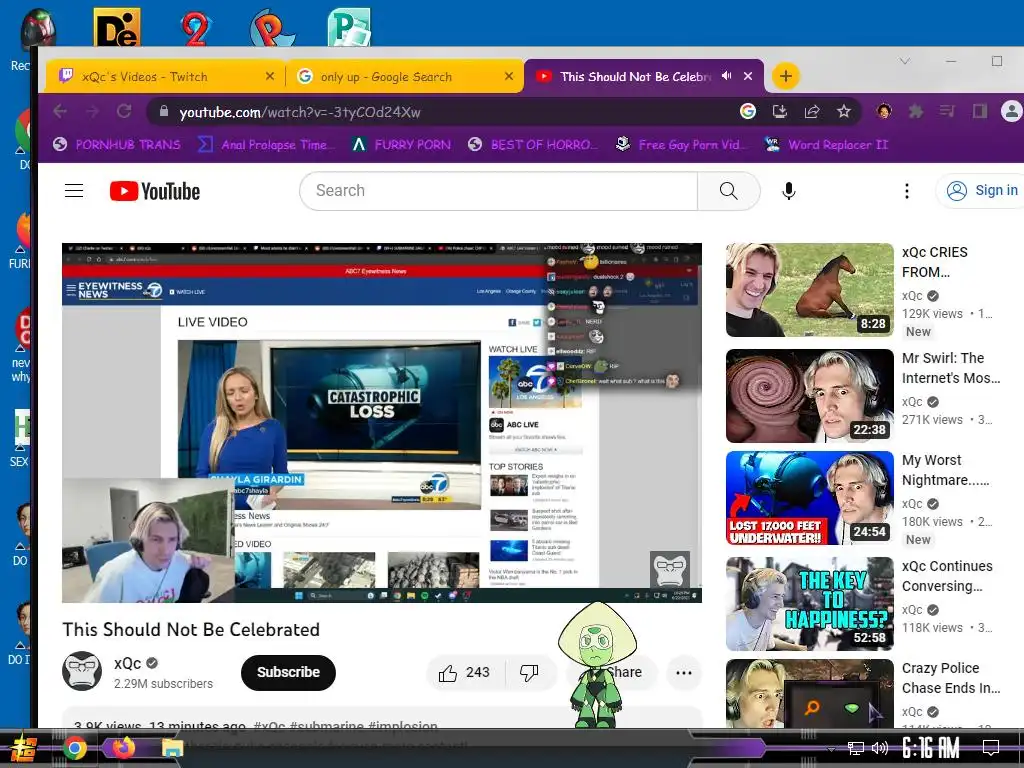The image size is (1024, 768).
Task: Click the video title This Should Not Be Celebrated
Action: click(191, 630)
